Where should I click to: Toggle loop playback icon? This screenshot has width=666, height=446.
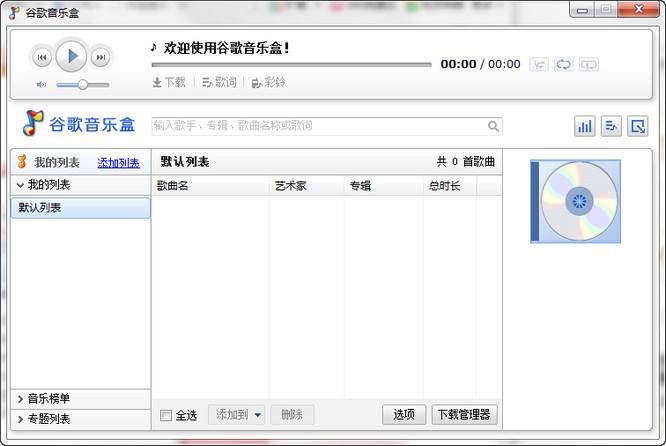564,65
